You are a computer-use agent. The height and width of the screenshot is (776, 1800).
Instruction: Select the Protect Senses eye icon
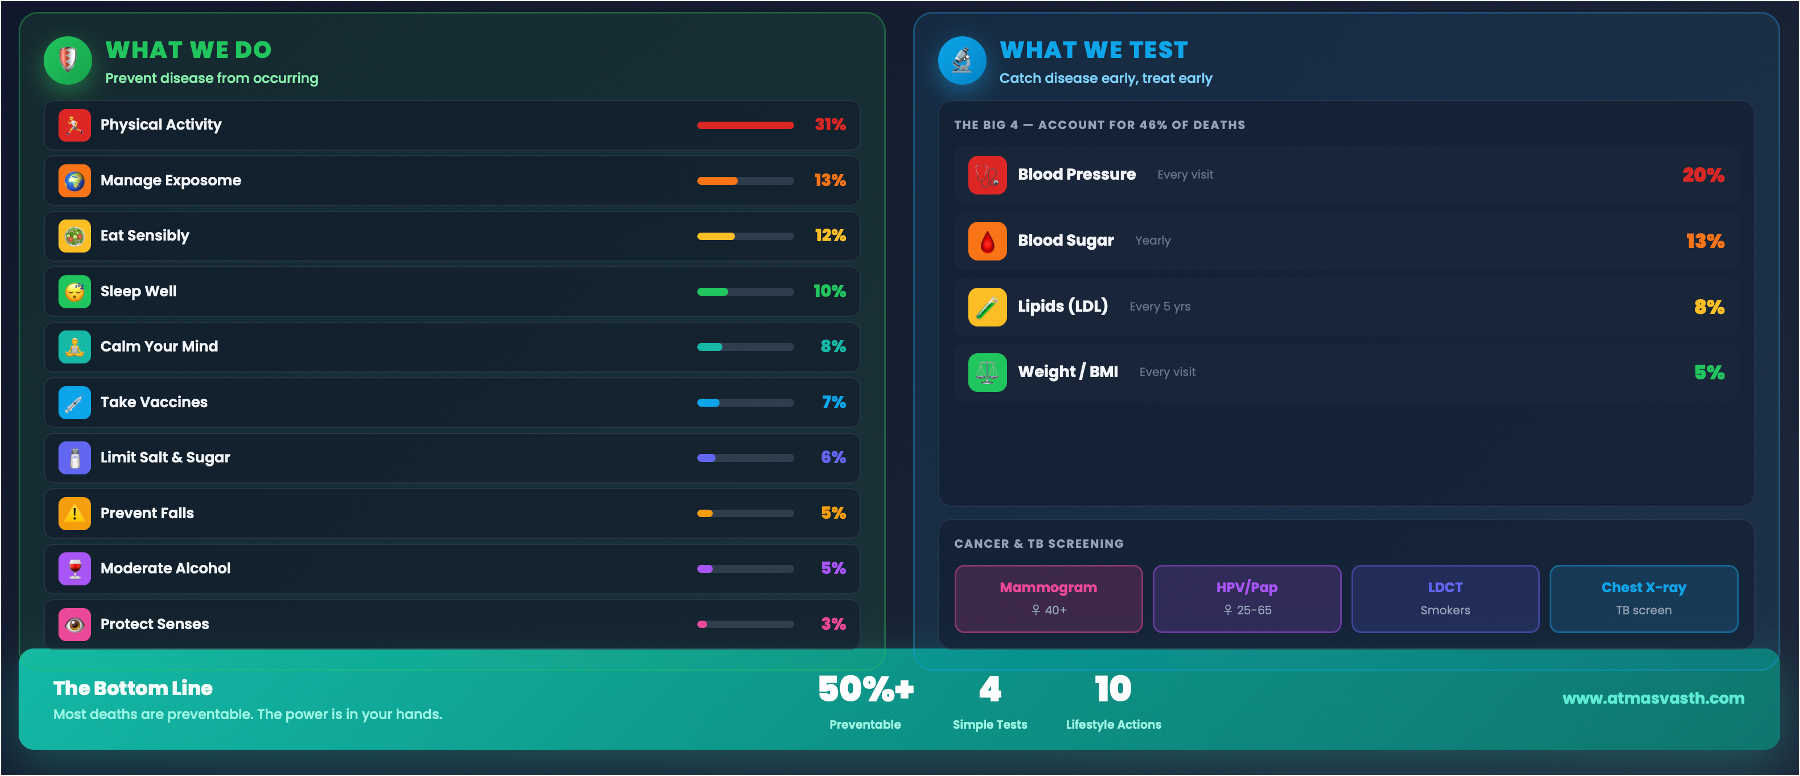tap(74, 624)
